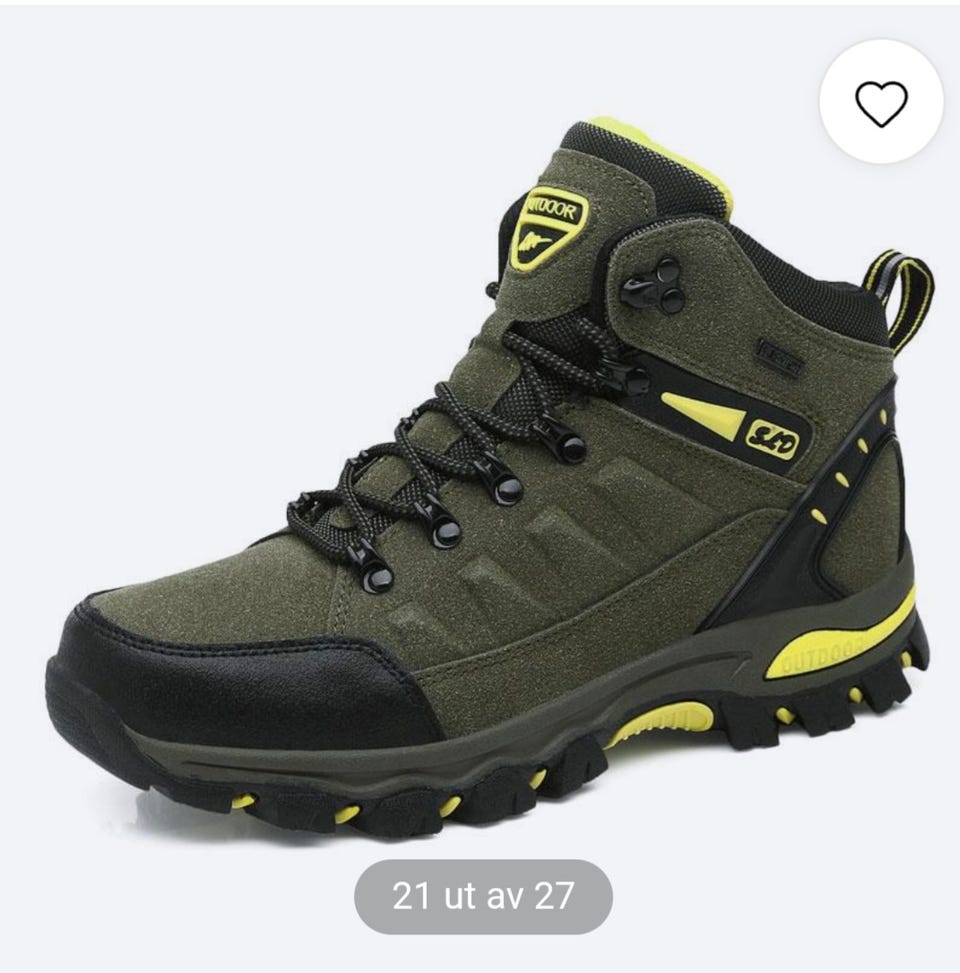
Task: Click the white circle around the heart
Action: tap(881, 101)
